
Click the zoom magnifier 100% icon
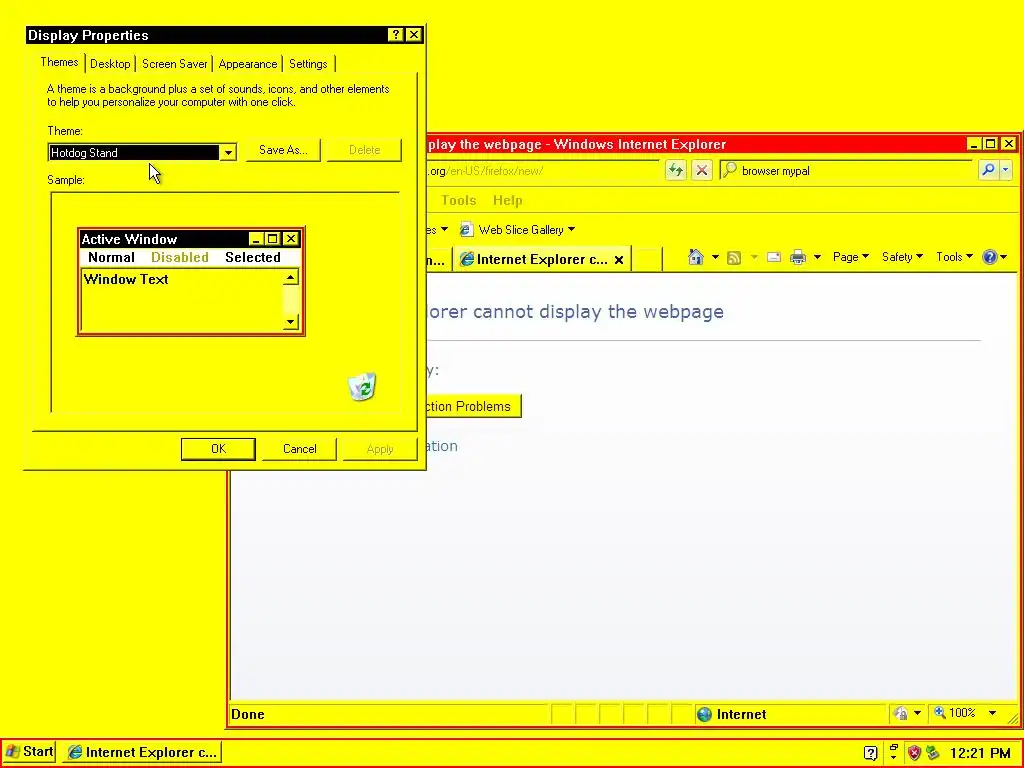coord(940,712)
